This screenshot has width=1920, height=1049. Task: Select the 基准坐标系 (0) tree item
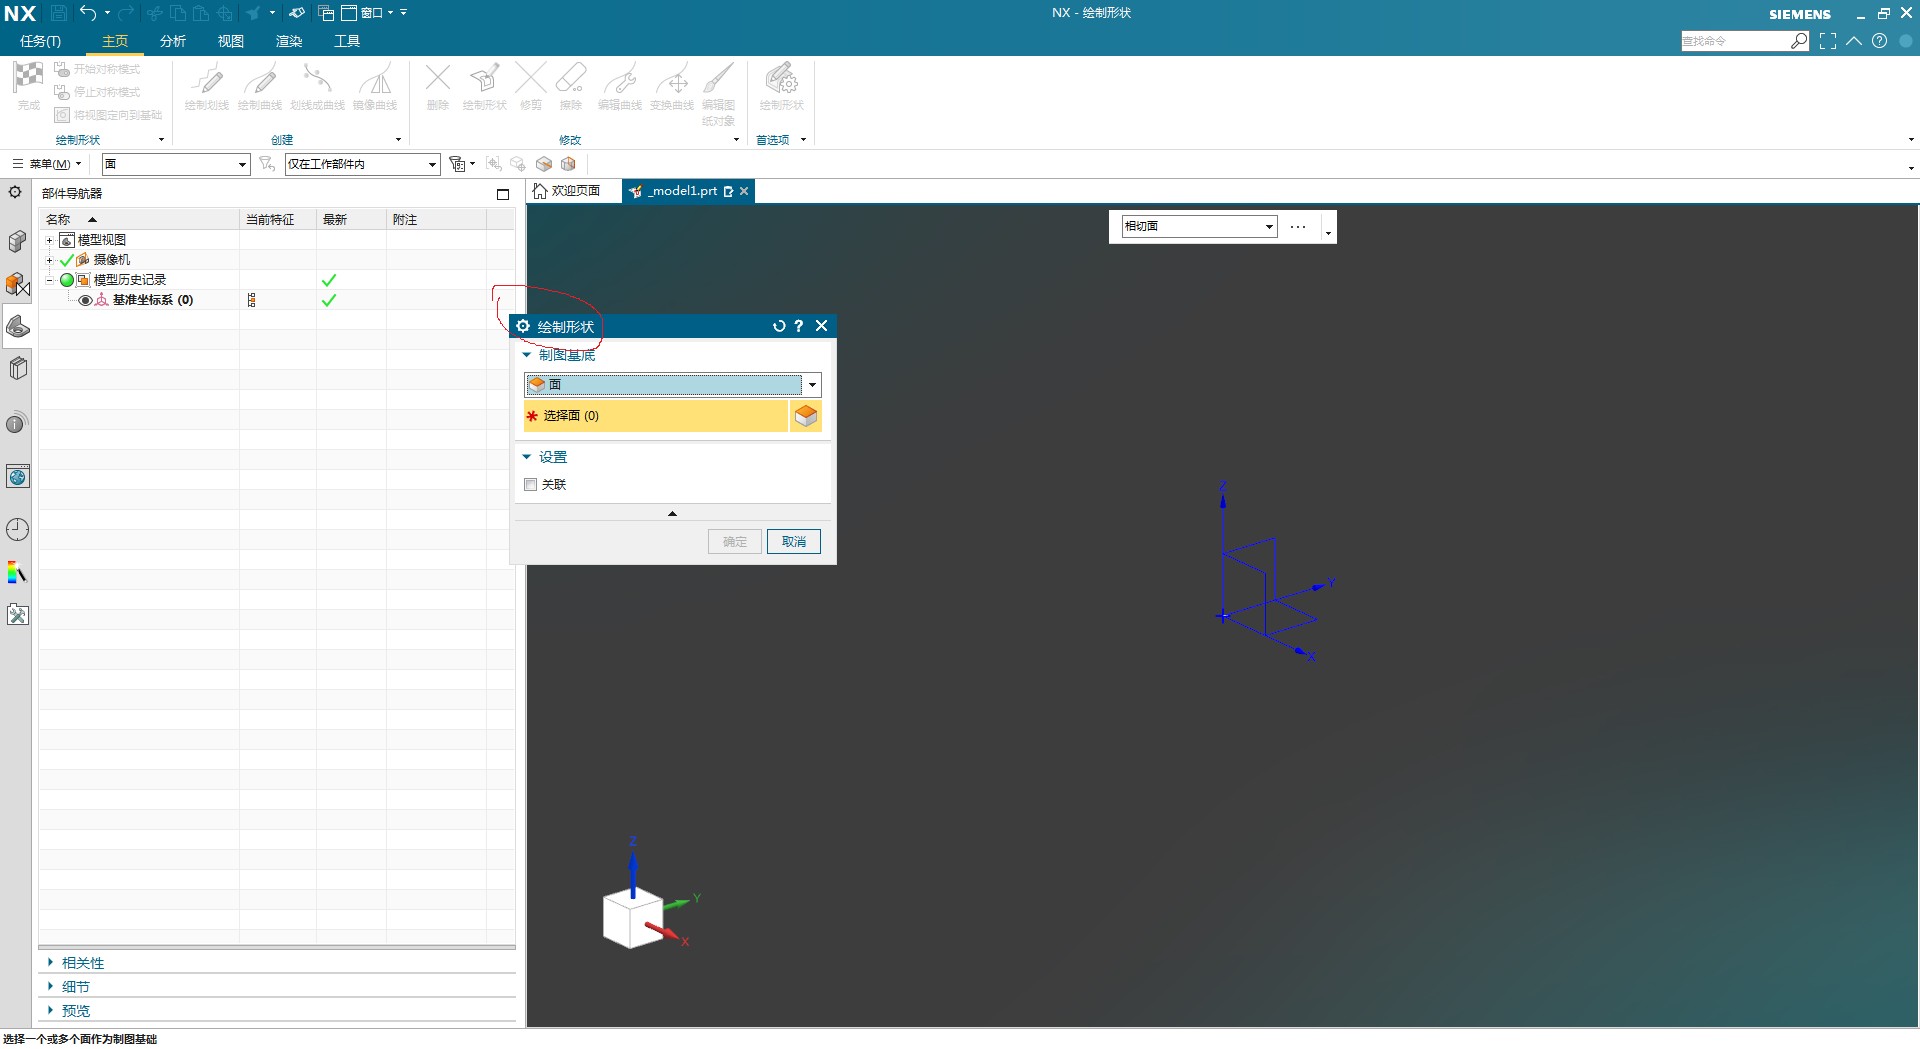point(153,300)
